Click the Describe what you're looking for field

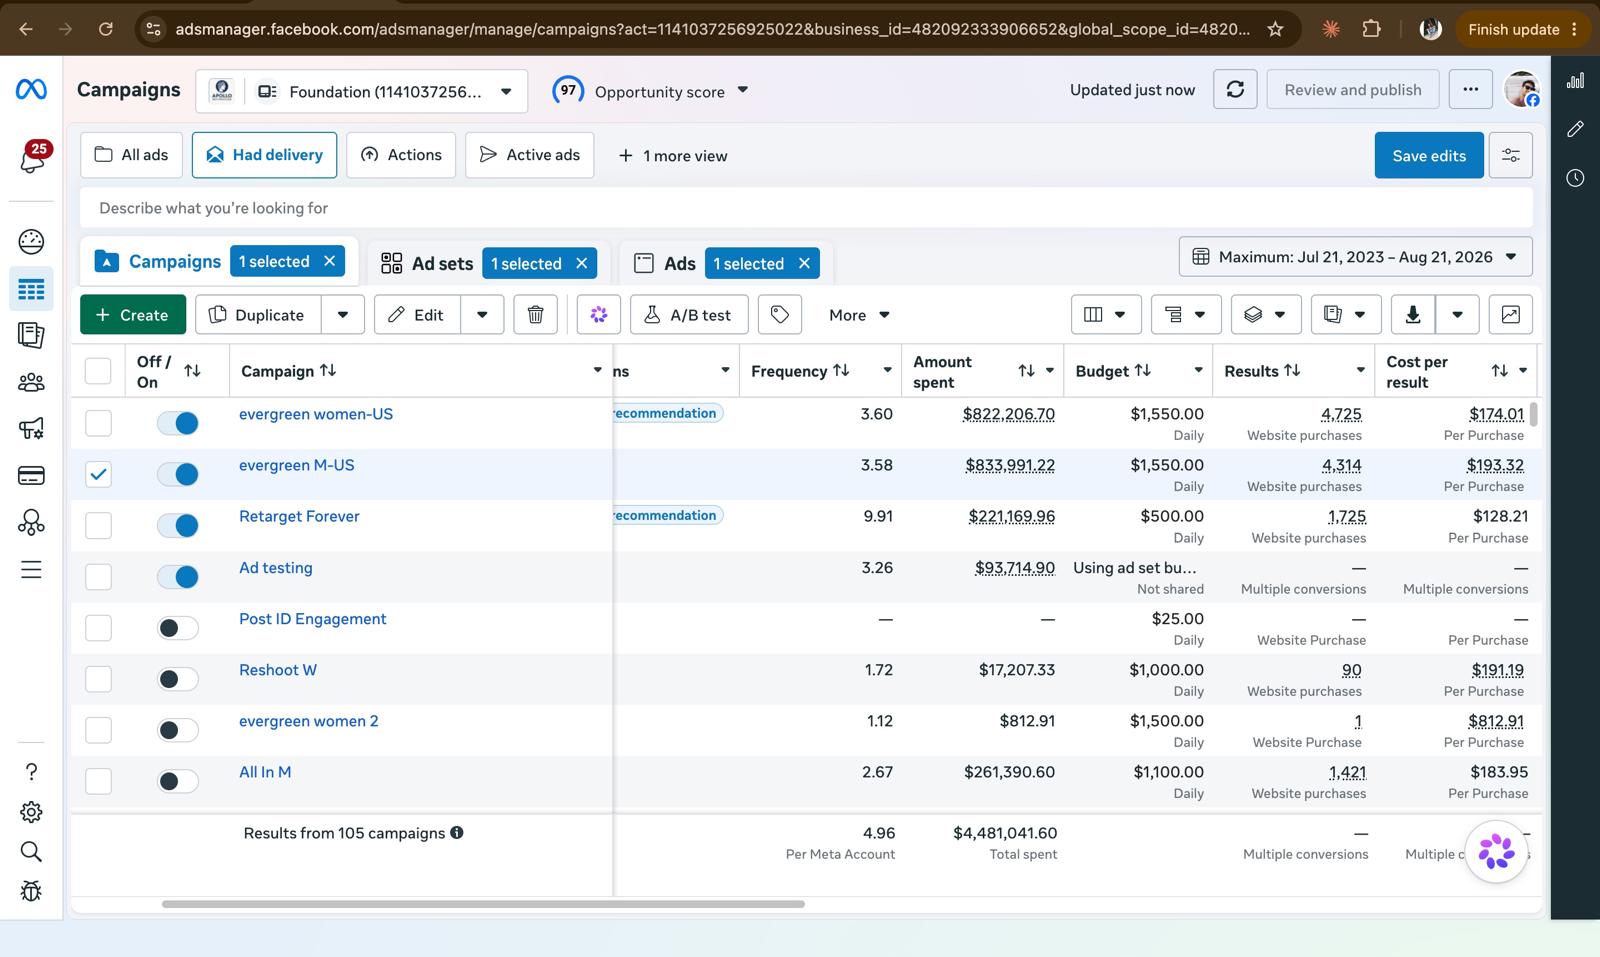coord(806,208)
